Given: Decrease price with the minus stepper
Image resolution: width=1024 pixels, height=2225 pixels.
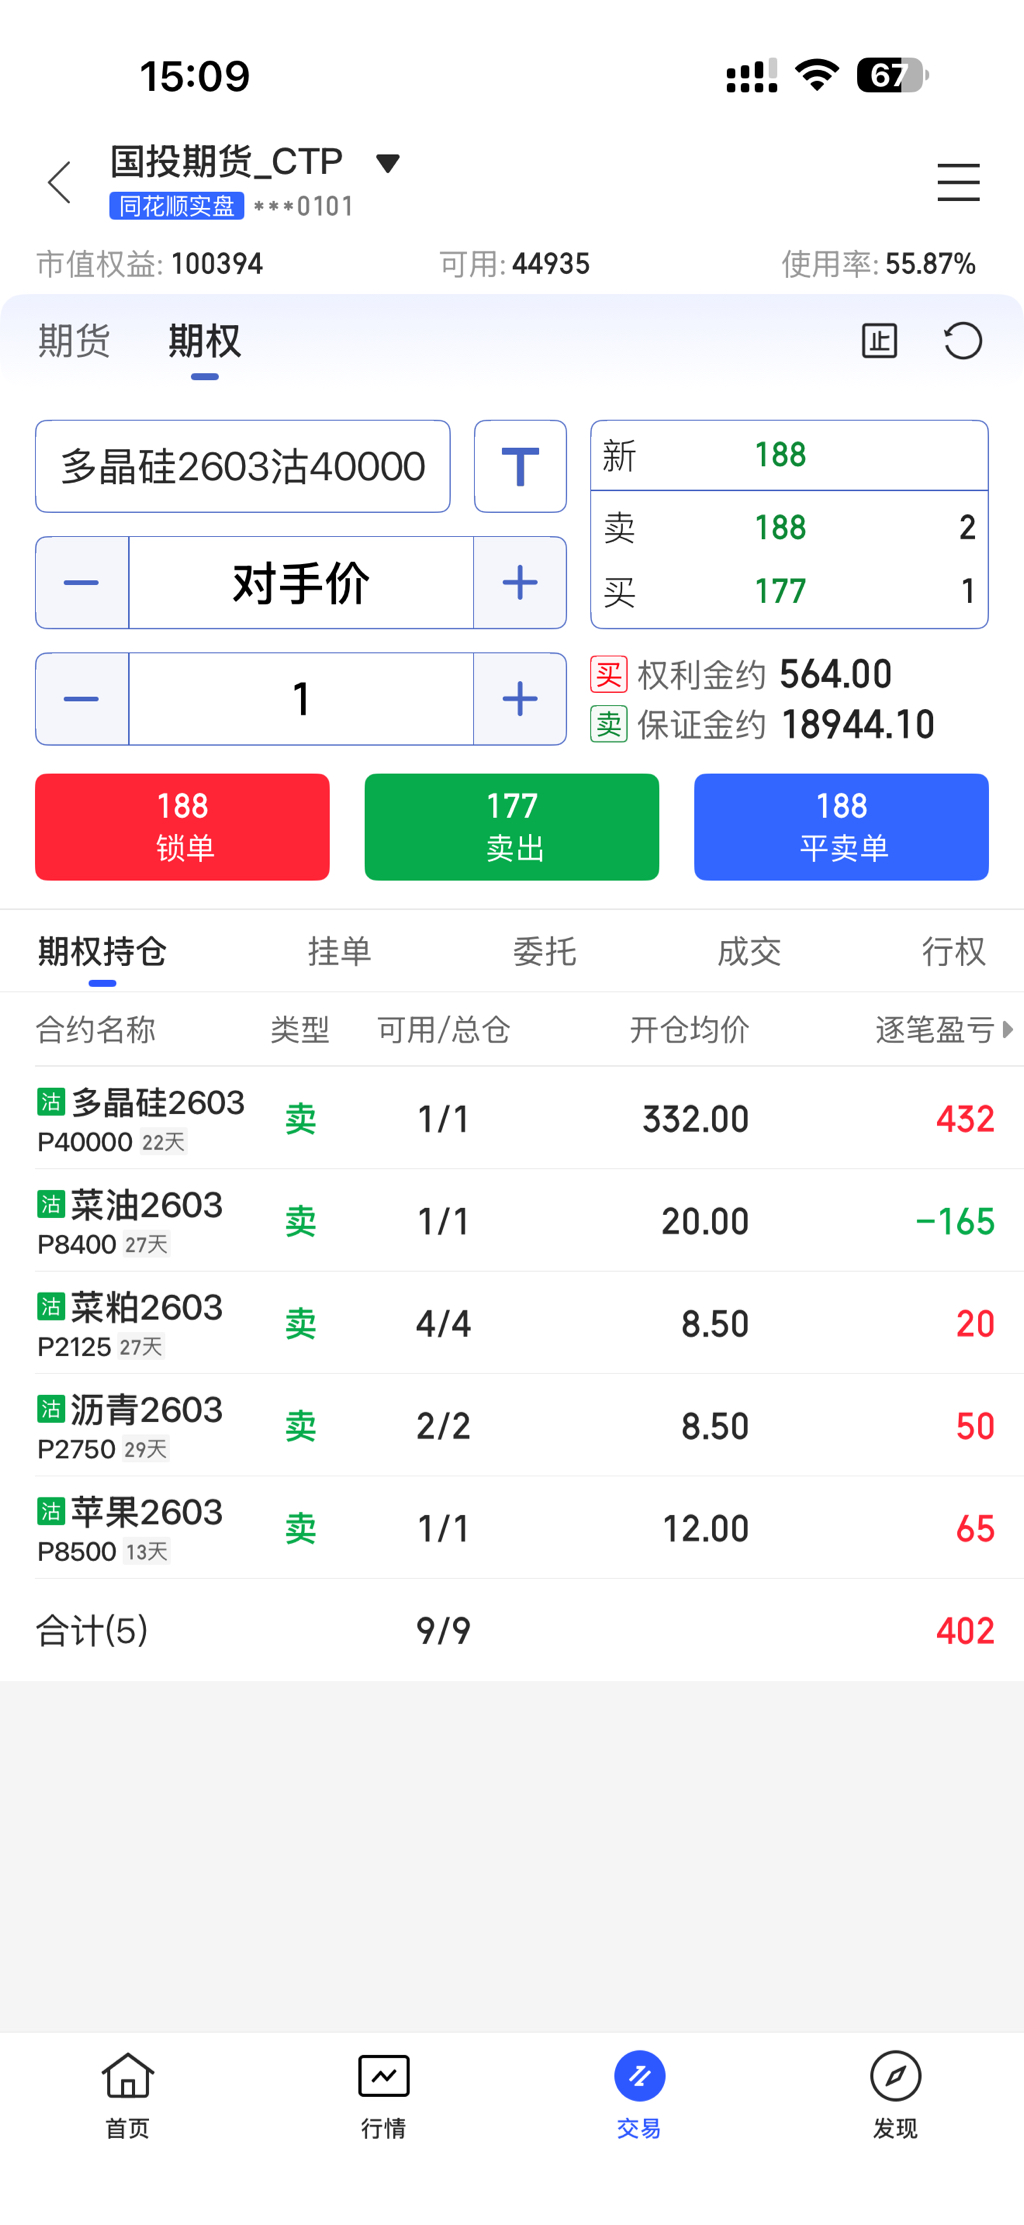Looking at the screenshot, I should point(82,583).
